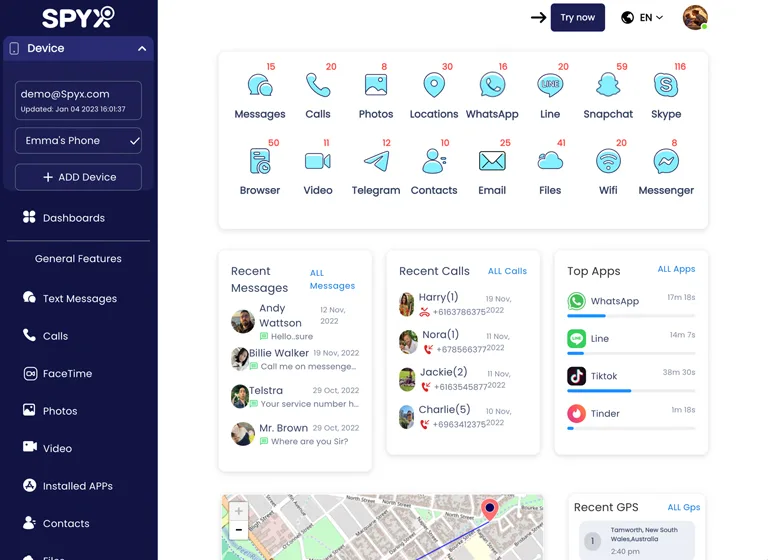
Task: Open the Files cloud icon tile
Action: (x=550, y=161)
